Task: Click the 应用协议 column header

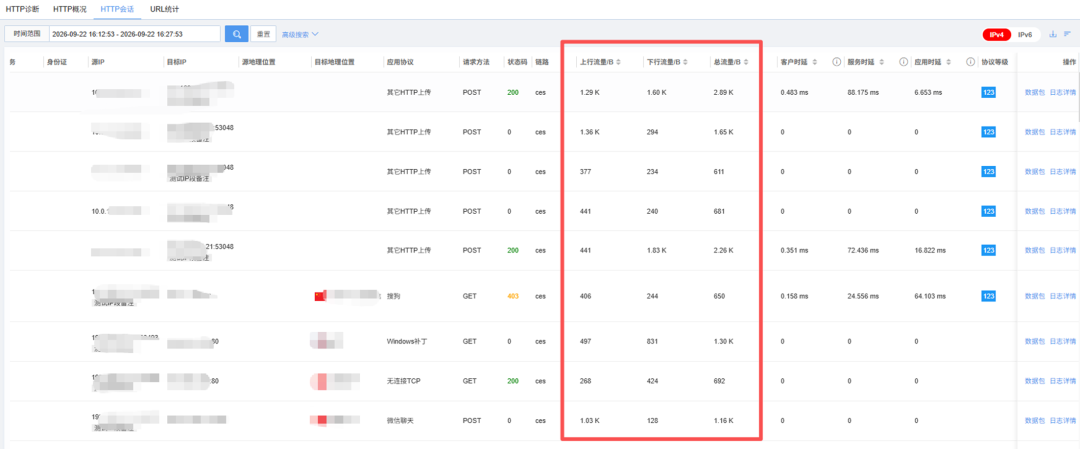Action: pos(400,62)
